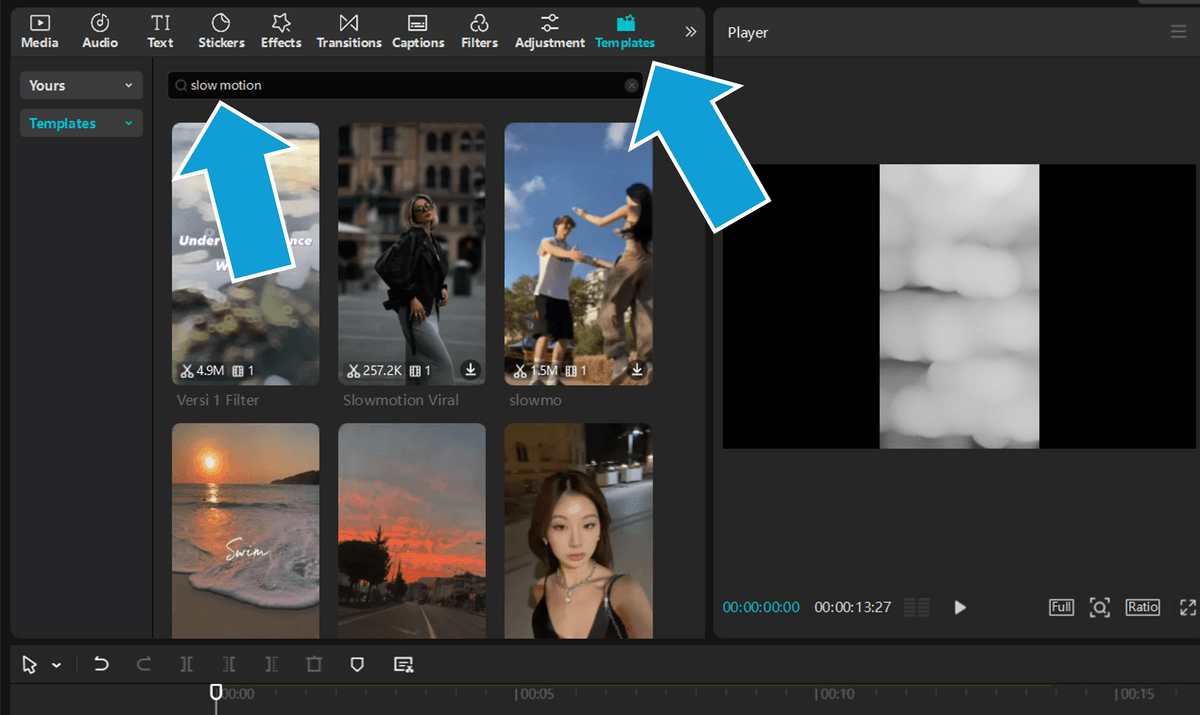Select the 'slowmo' template thumbnail
The width and height of the screenshot is (1200, 715).
(578, 254)
